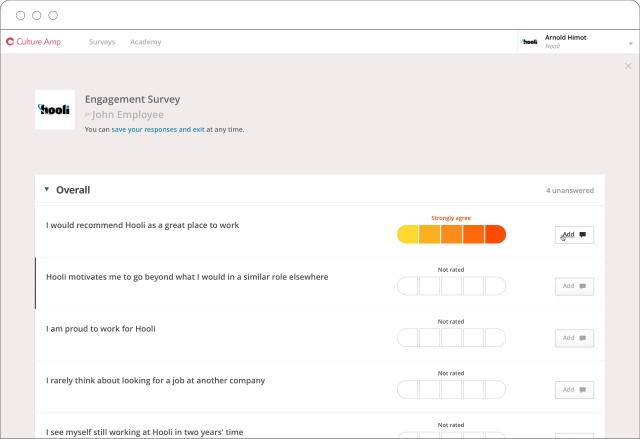The width and height of the screenshot is (640, 439).
Task: Click the small Hooli logo beside Arnold Himot
Action: (530, 42)
